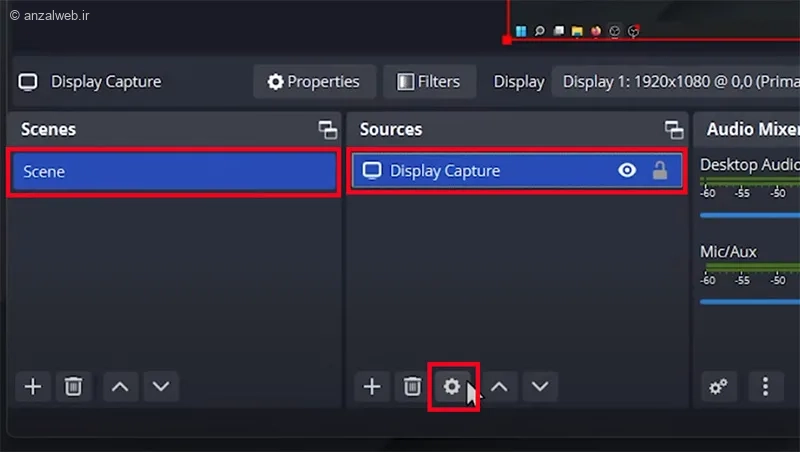800x452 pixels.
Task: Click the plain OBS icon in preview taskbar
Action: [615, 31]
